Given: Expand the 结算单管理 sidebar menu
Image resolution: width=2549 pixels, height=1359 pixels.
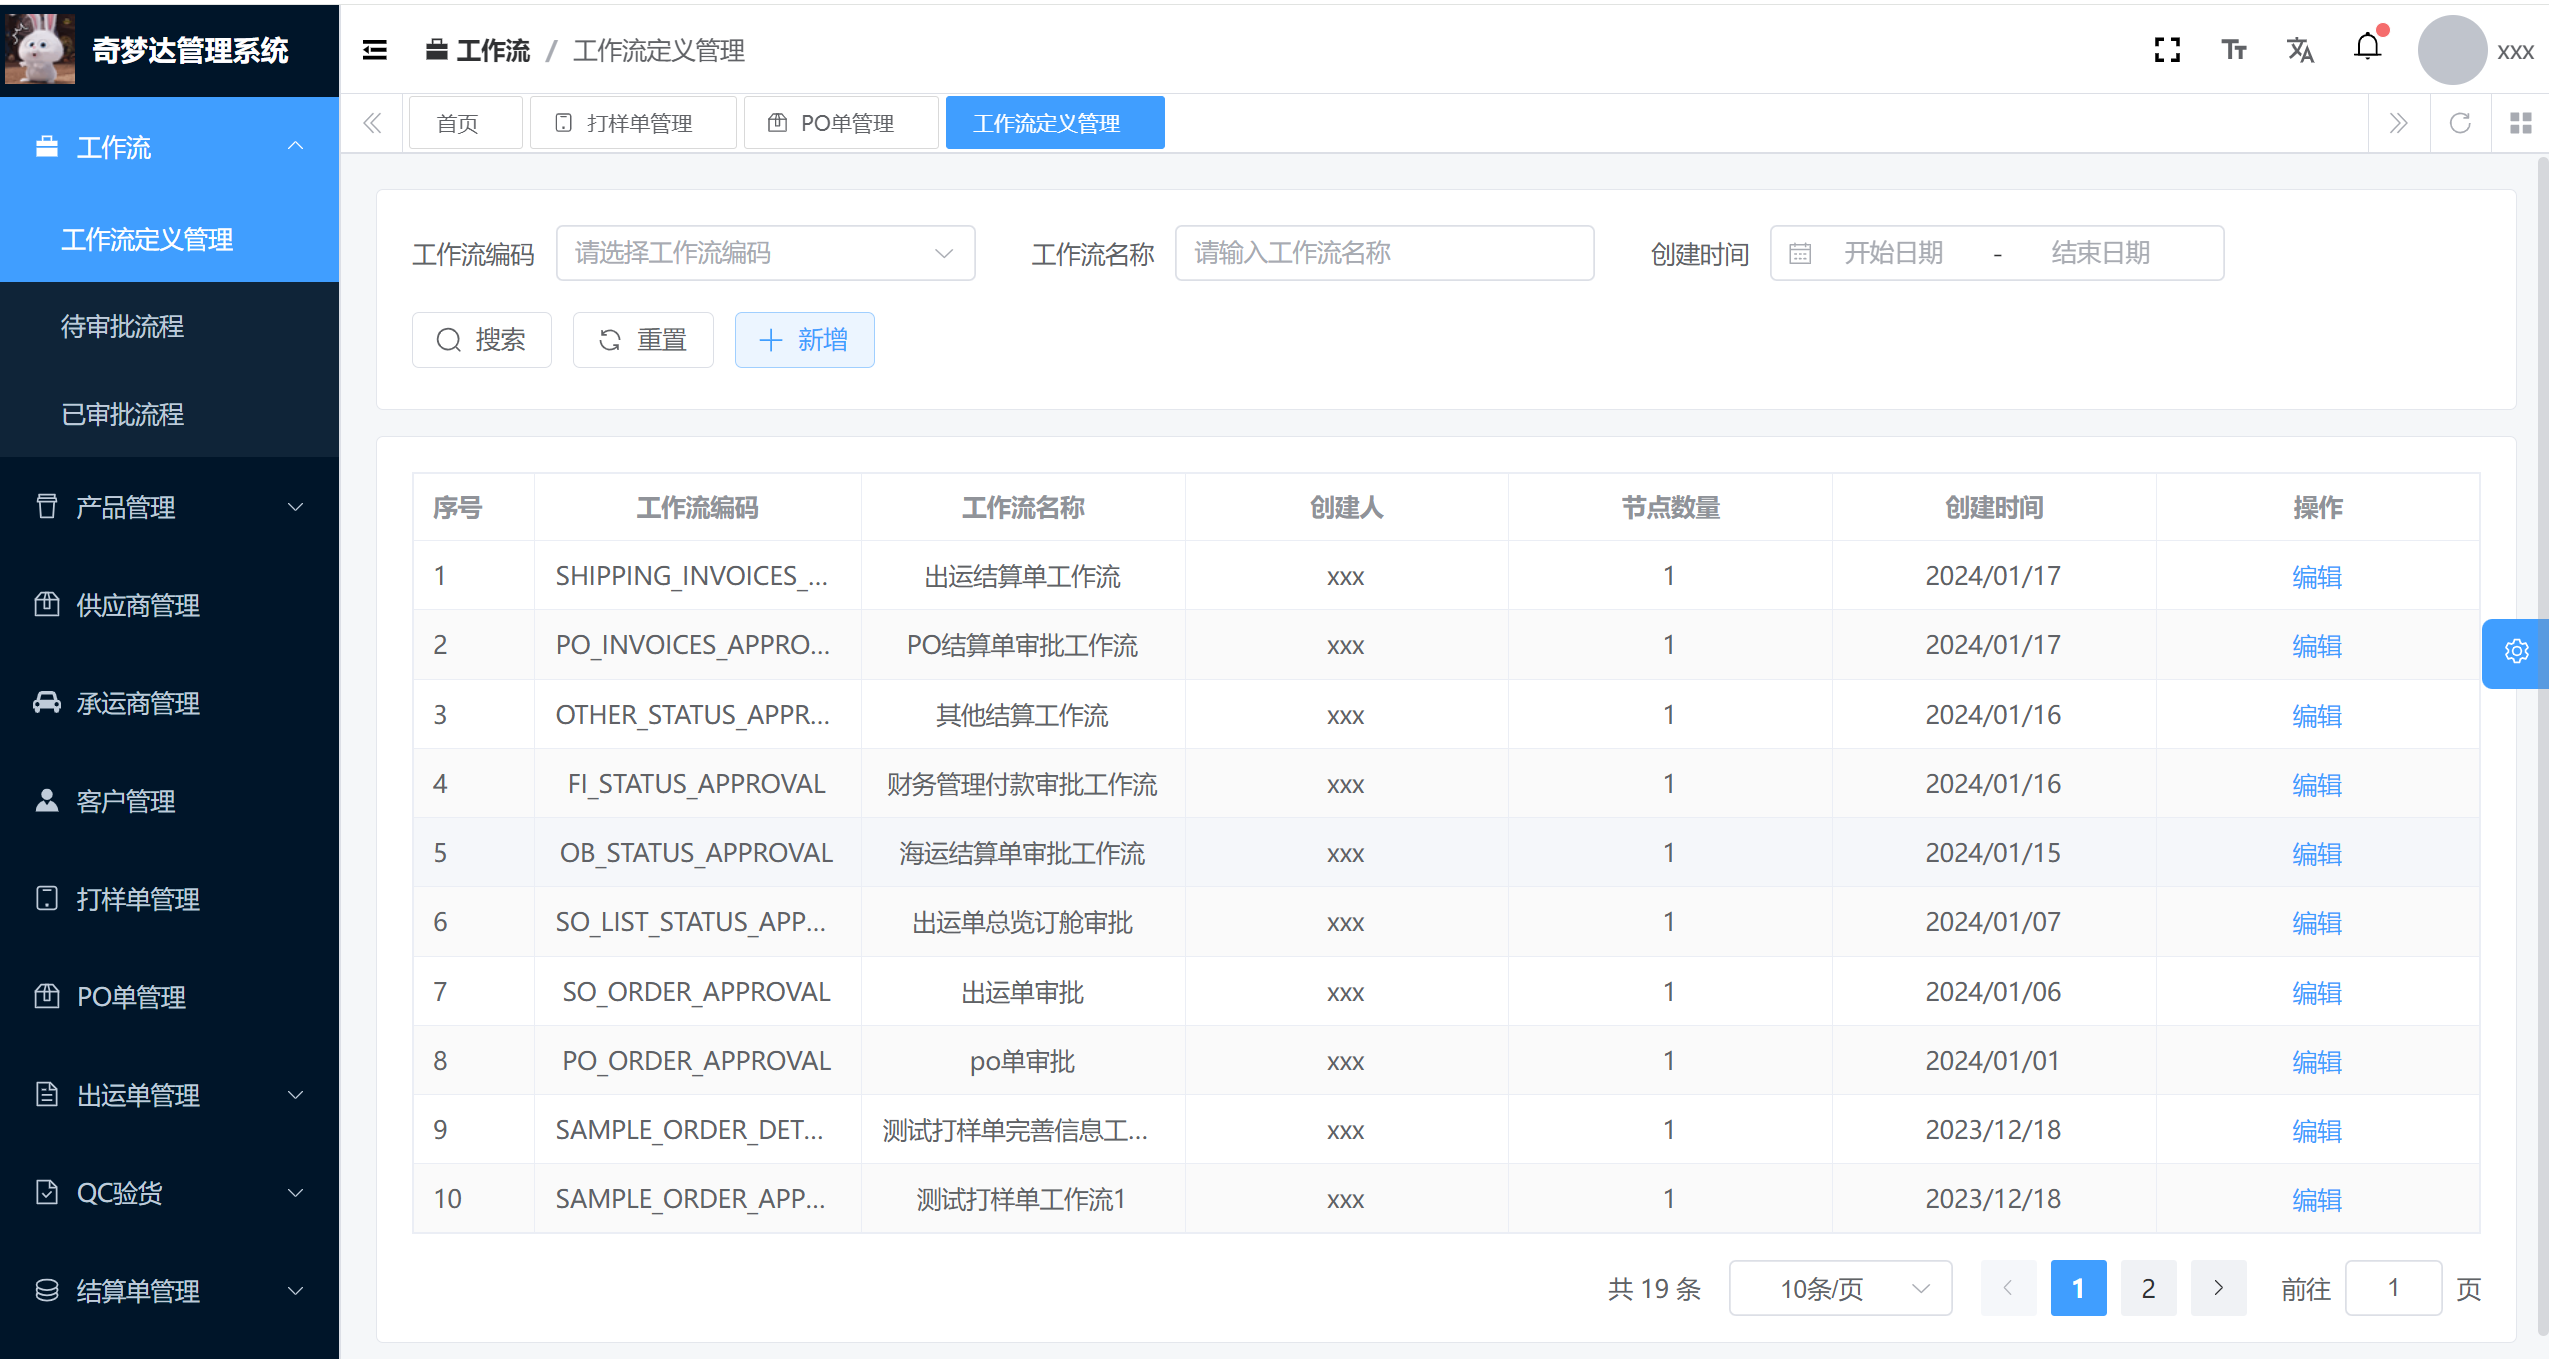Looking at the screenshot, I should 169,1291.
